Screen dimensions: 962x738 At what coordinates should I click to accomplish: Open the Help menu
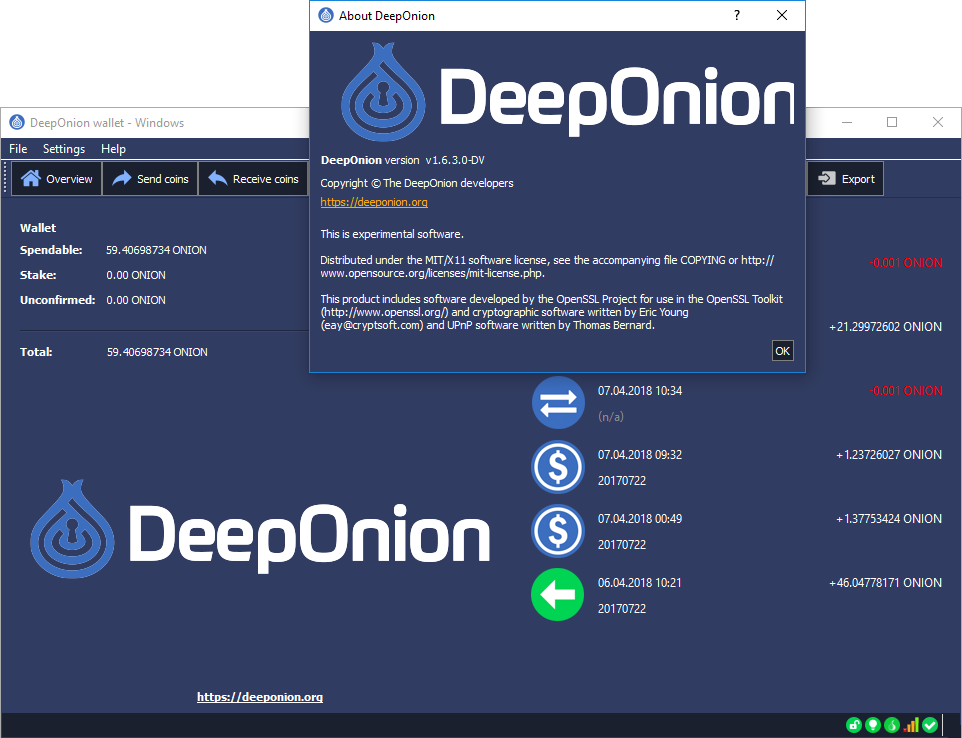click(114, 148)
